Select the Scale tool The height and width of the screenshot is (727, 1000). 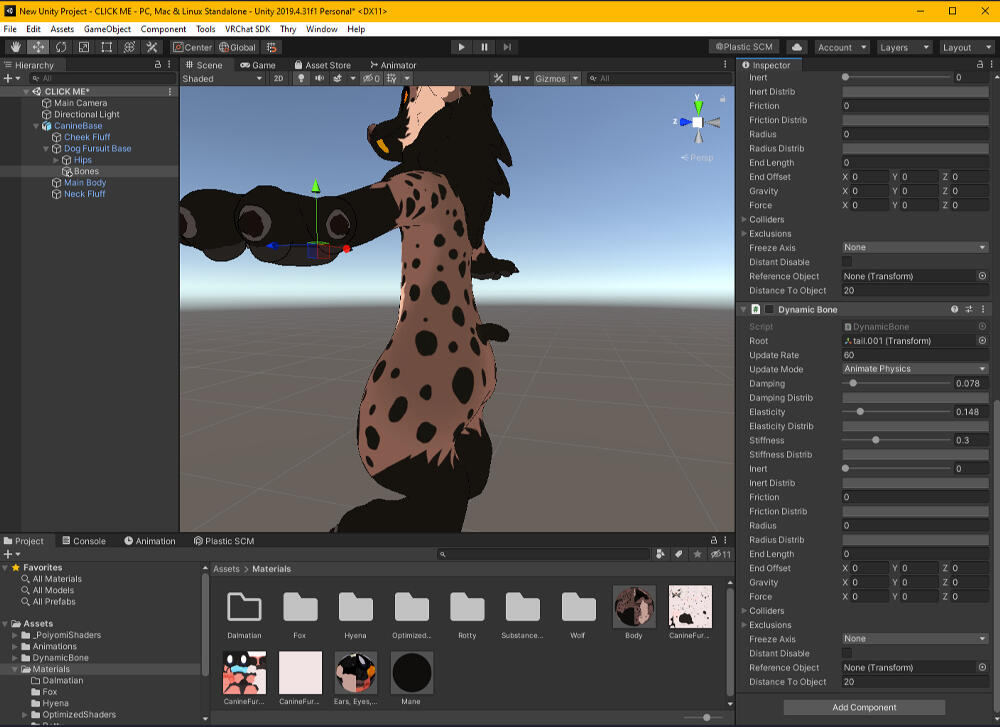84,47
